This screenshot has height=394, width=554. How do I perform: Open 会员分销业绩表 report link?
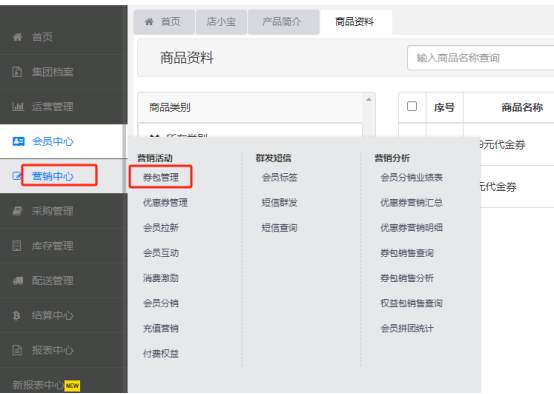[x=411, y=177]
